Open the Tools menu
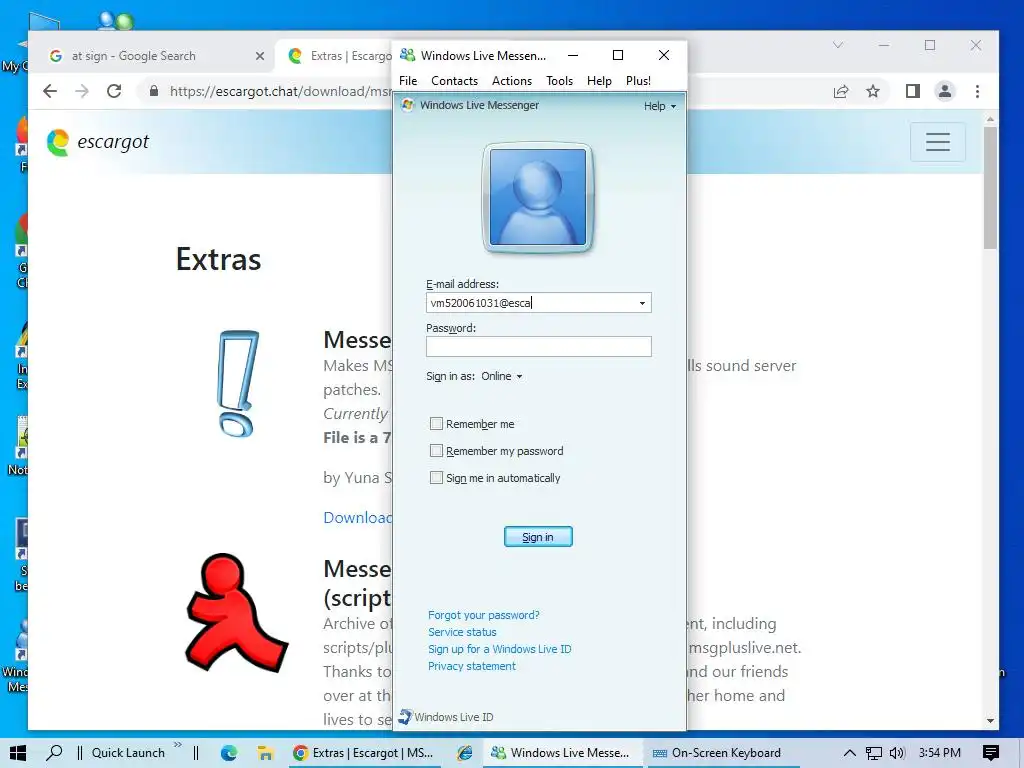Viewport: 1024px width, 768px height. [559, 80]
